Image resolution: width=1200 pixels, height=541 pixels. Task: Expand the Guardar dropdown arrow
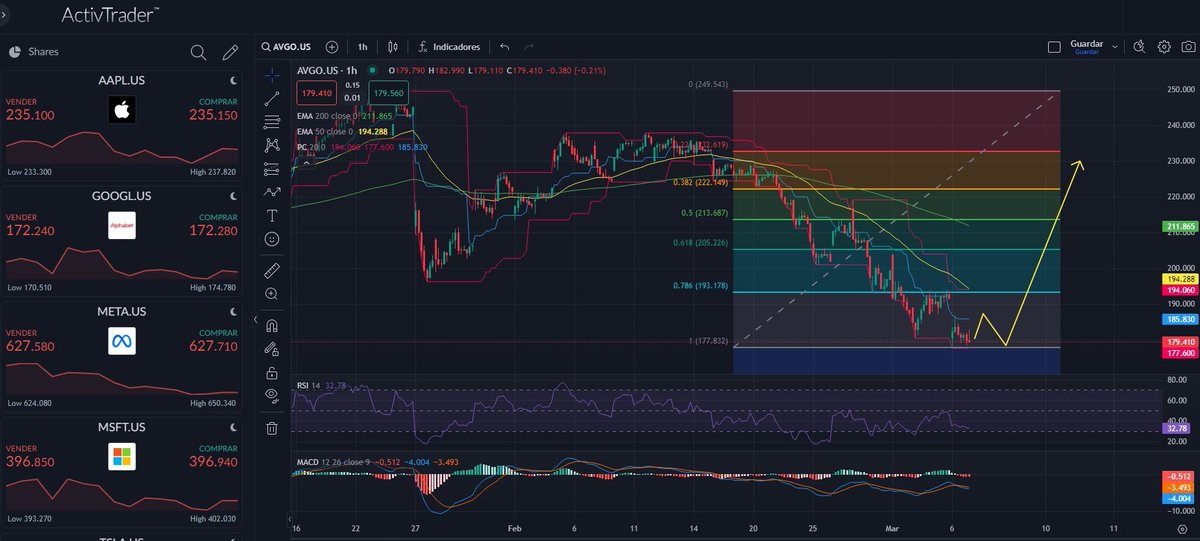(x=1113, y=45)
